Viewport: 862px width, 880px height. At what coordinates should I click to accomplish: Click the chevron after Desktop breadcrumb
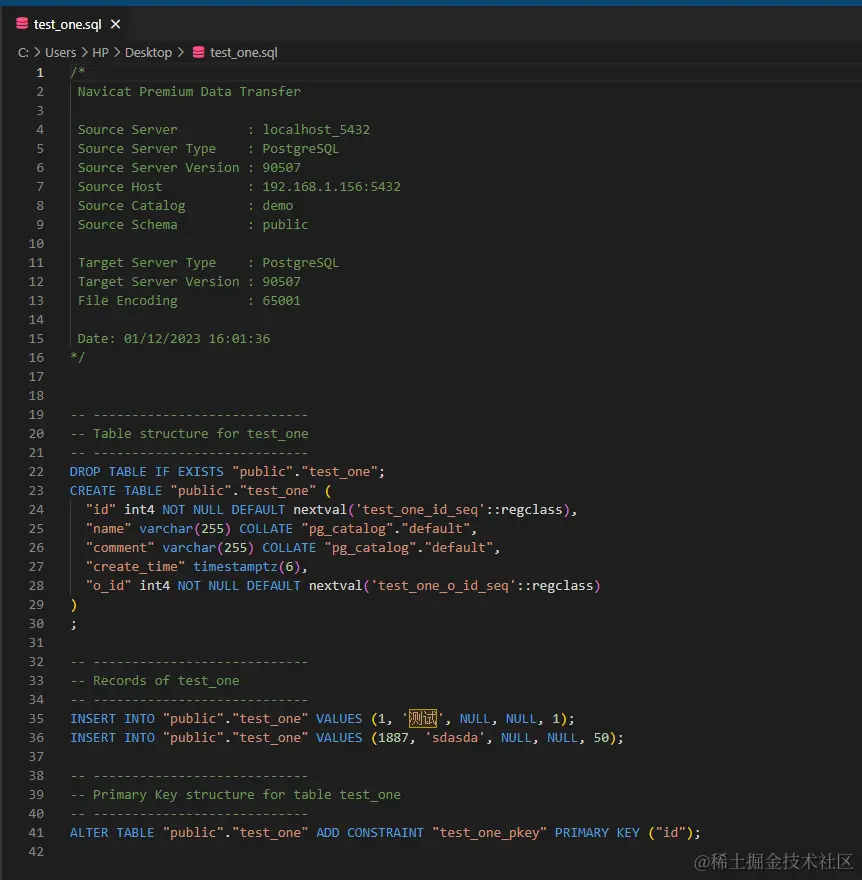(181, 52)
